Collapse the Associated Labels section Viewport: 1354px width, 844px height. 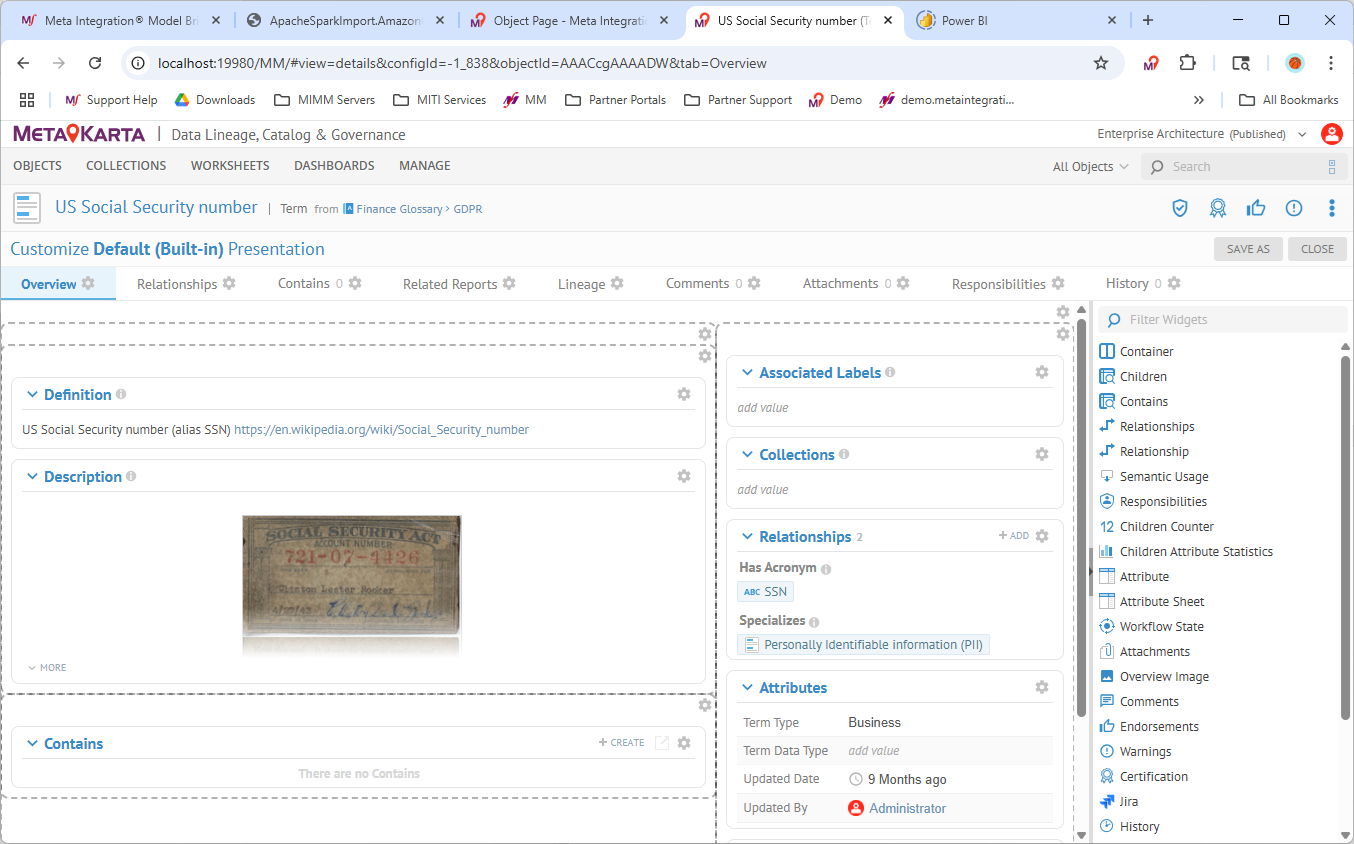747,373
